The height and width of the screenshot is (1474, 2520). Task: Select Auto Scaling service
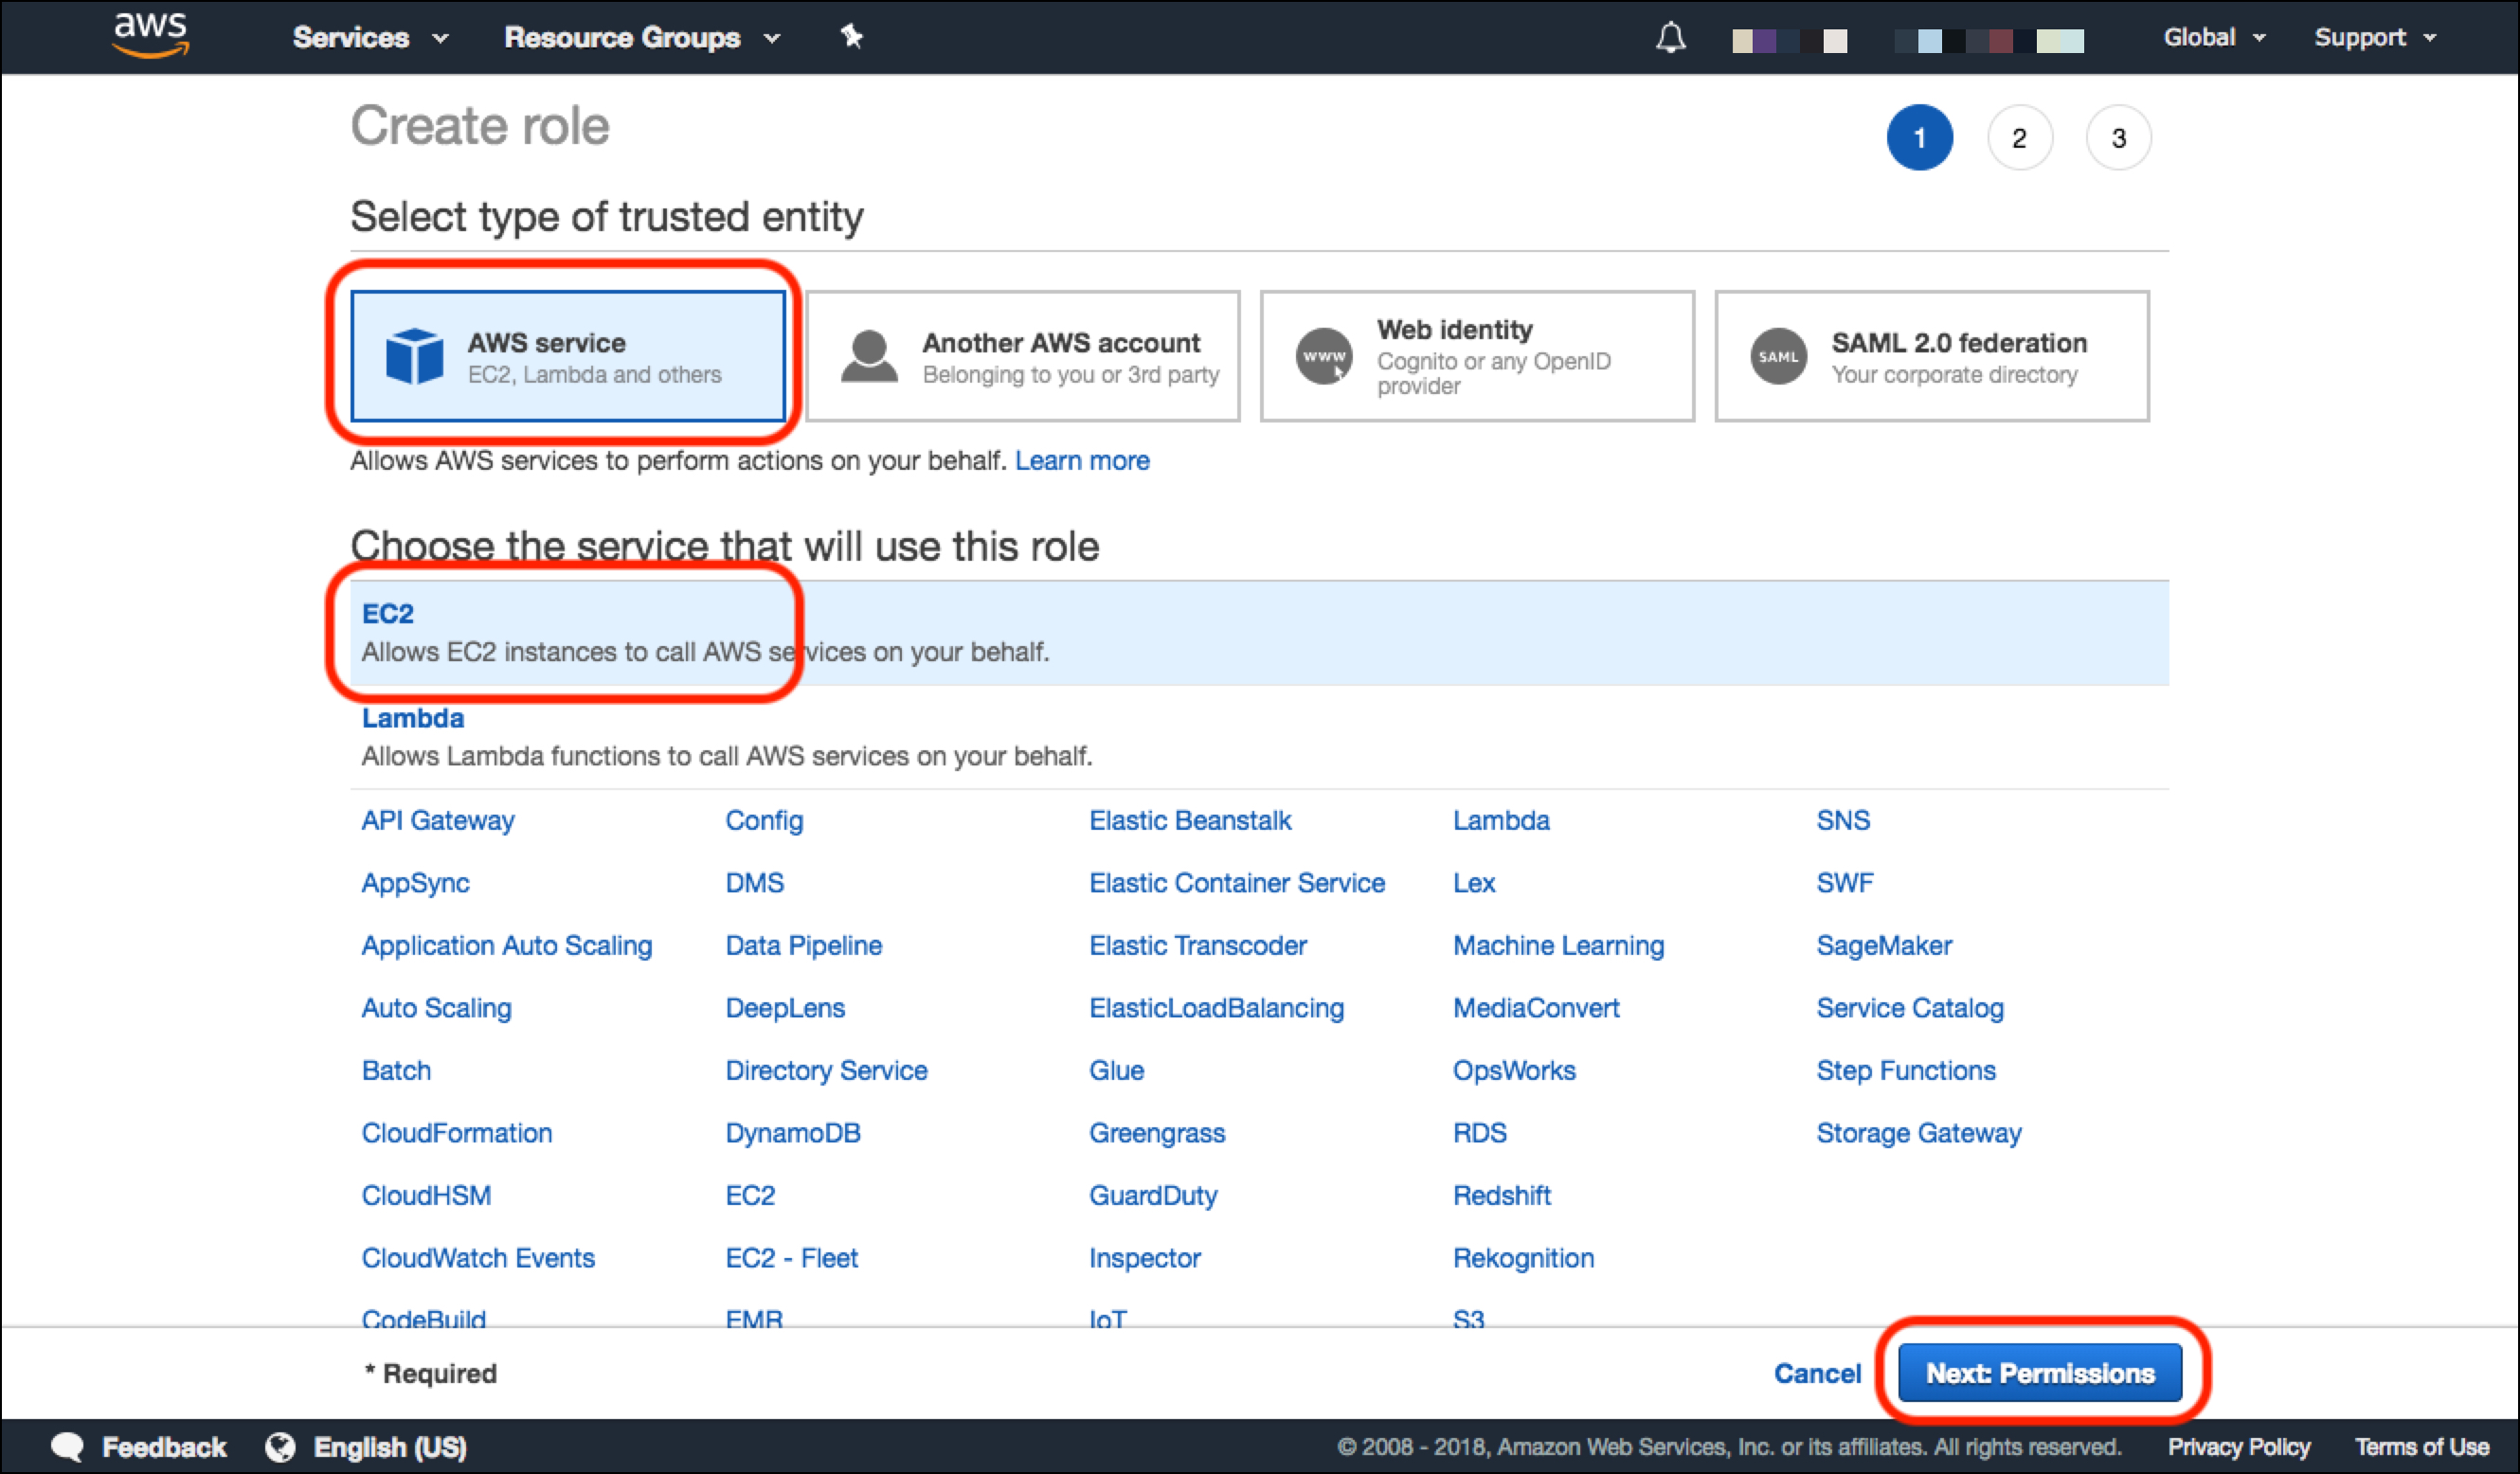coord(436,1008)
